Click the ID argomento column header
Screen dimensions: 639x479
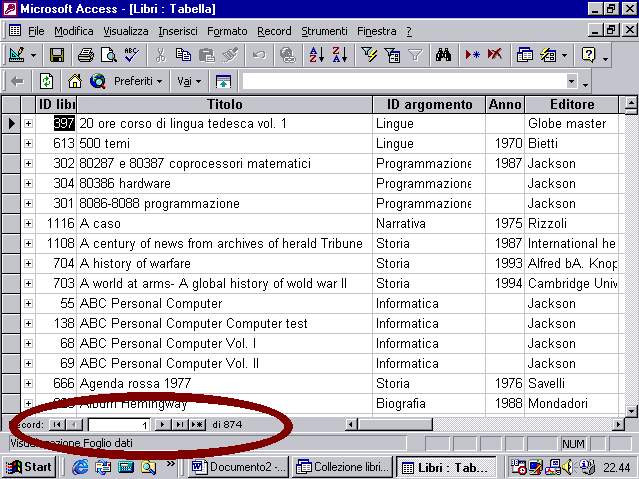[x=429, y=104]
